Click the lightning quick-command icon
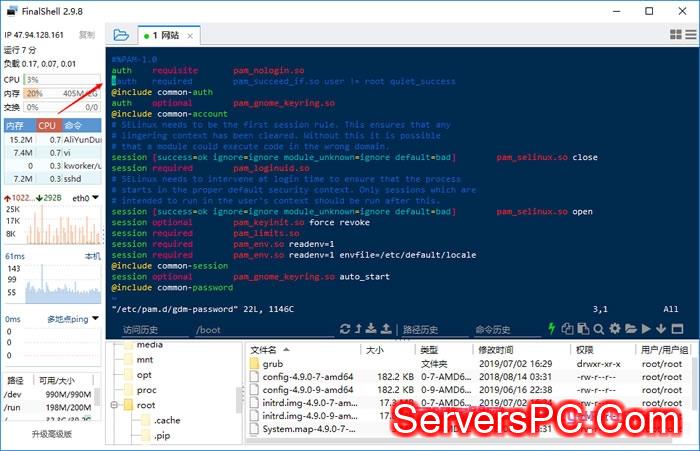 (552, 329)
